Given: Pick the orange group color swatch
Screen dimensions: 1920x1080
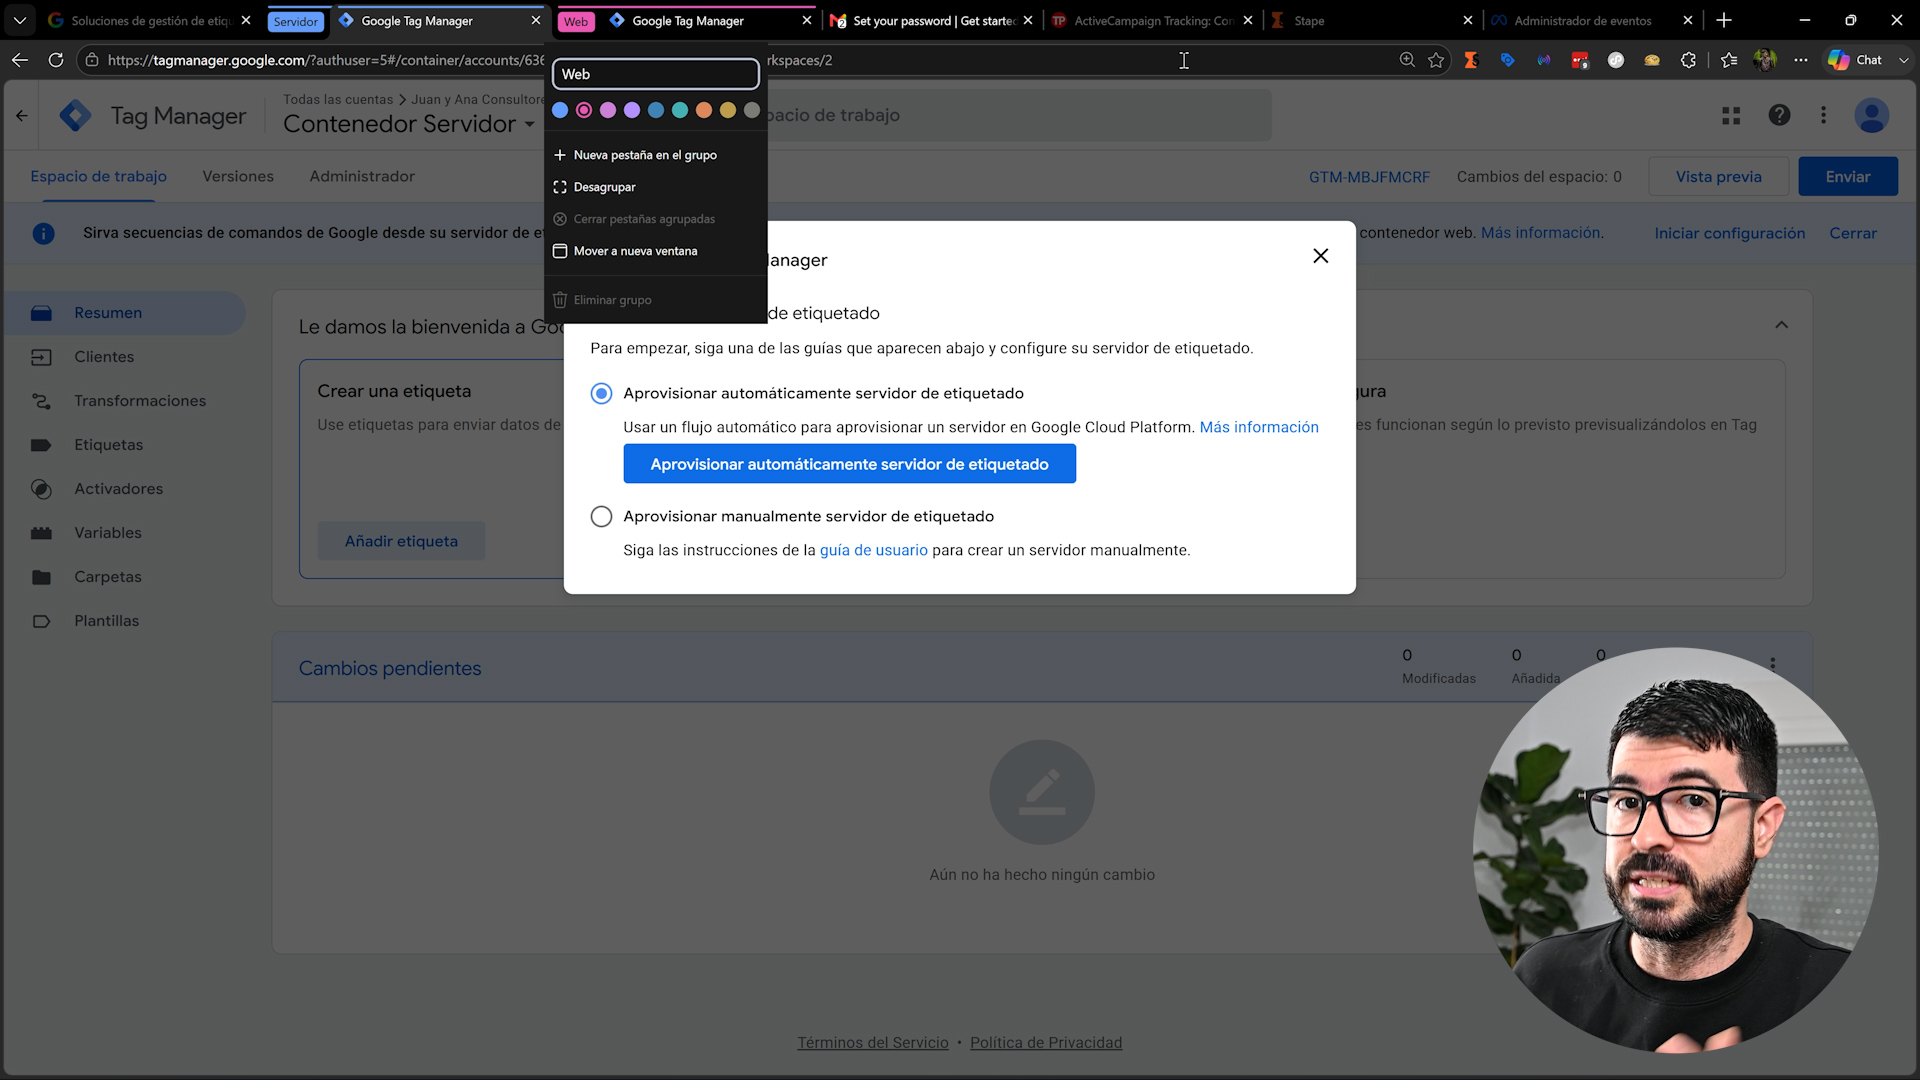Looking at the screenshot, I should (704, 110).
